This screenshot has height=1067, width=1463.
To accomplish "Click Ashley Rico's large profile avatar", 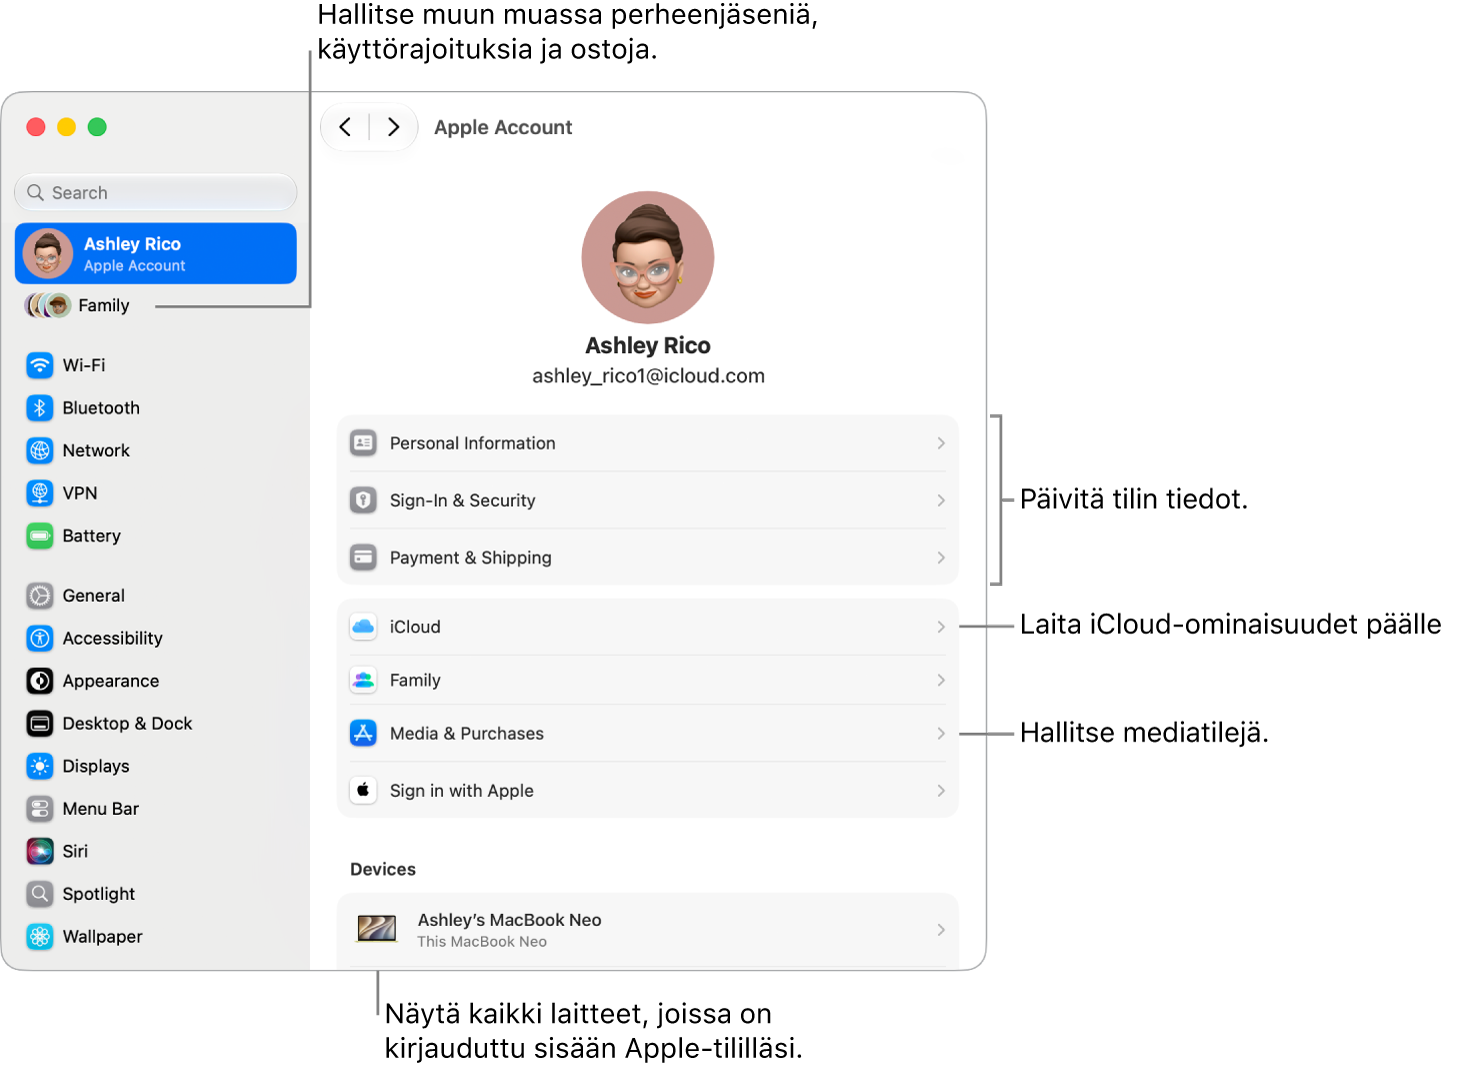I will click(648, 257).
